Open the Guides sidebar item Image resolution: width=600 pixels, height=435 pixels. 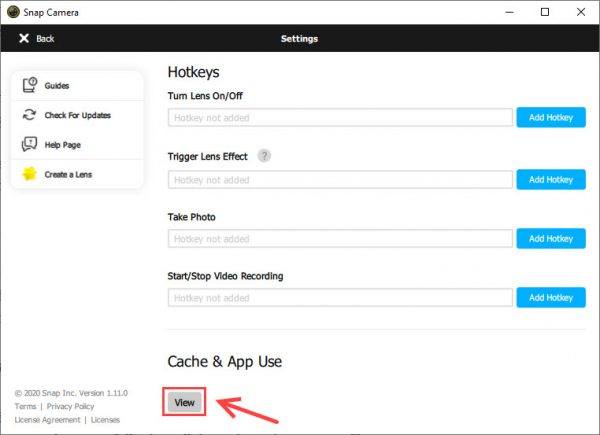(57, 86)
